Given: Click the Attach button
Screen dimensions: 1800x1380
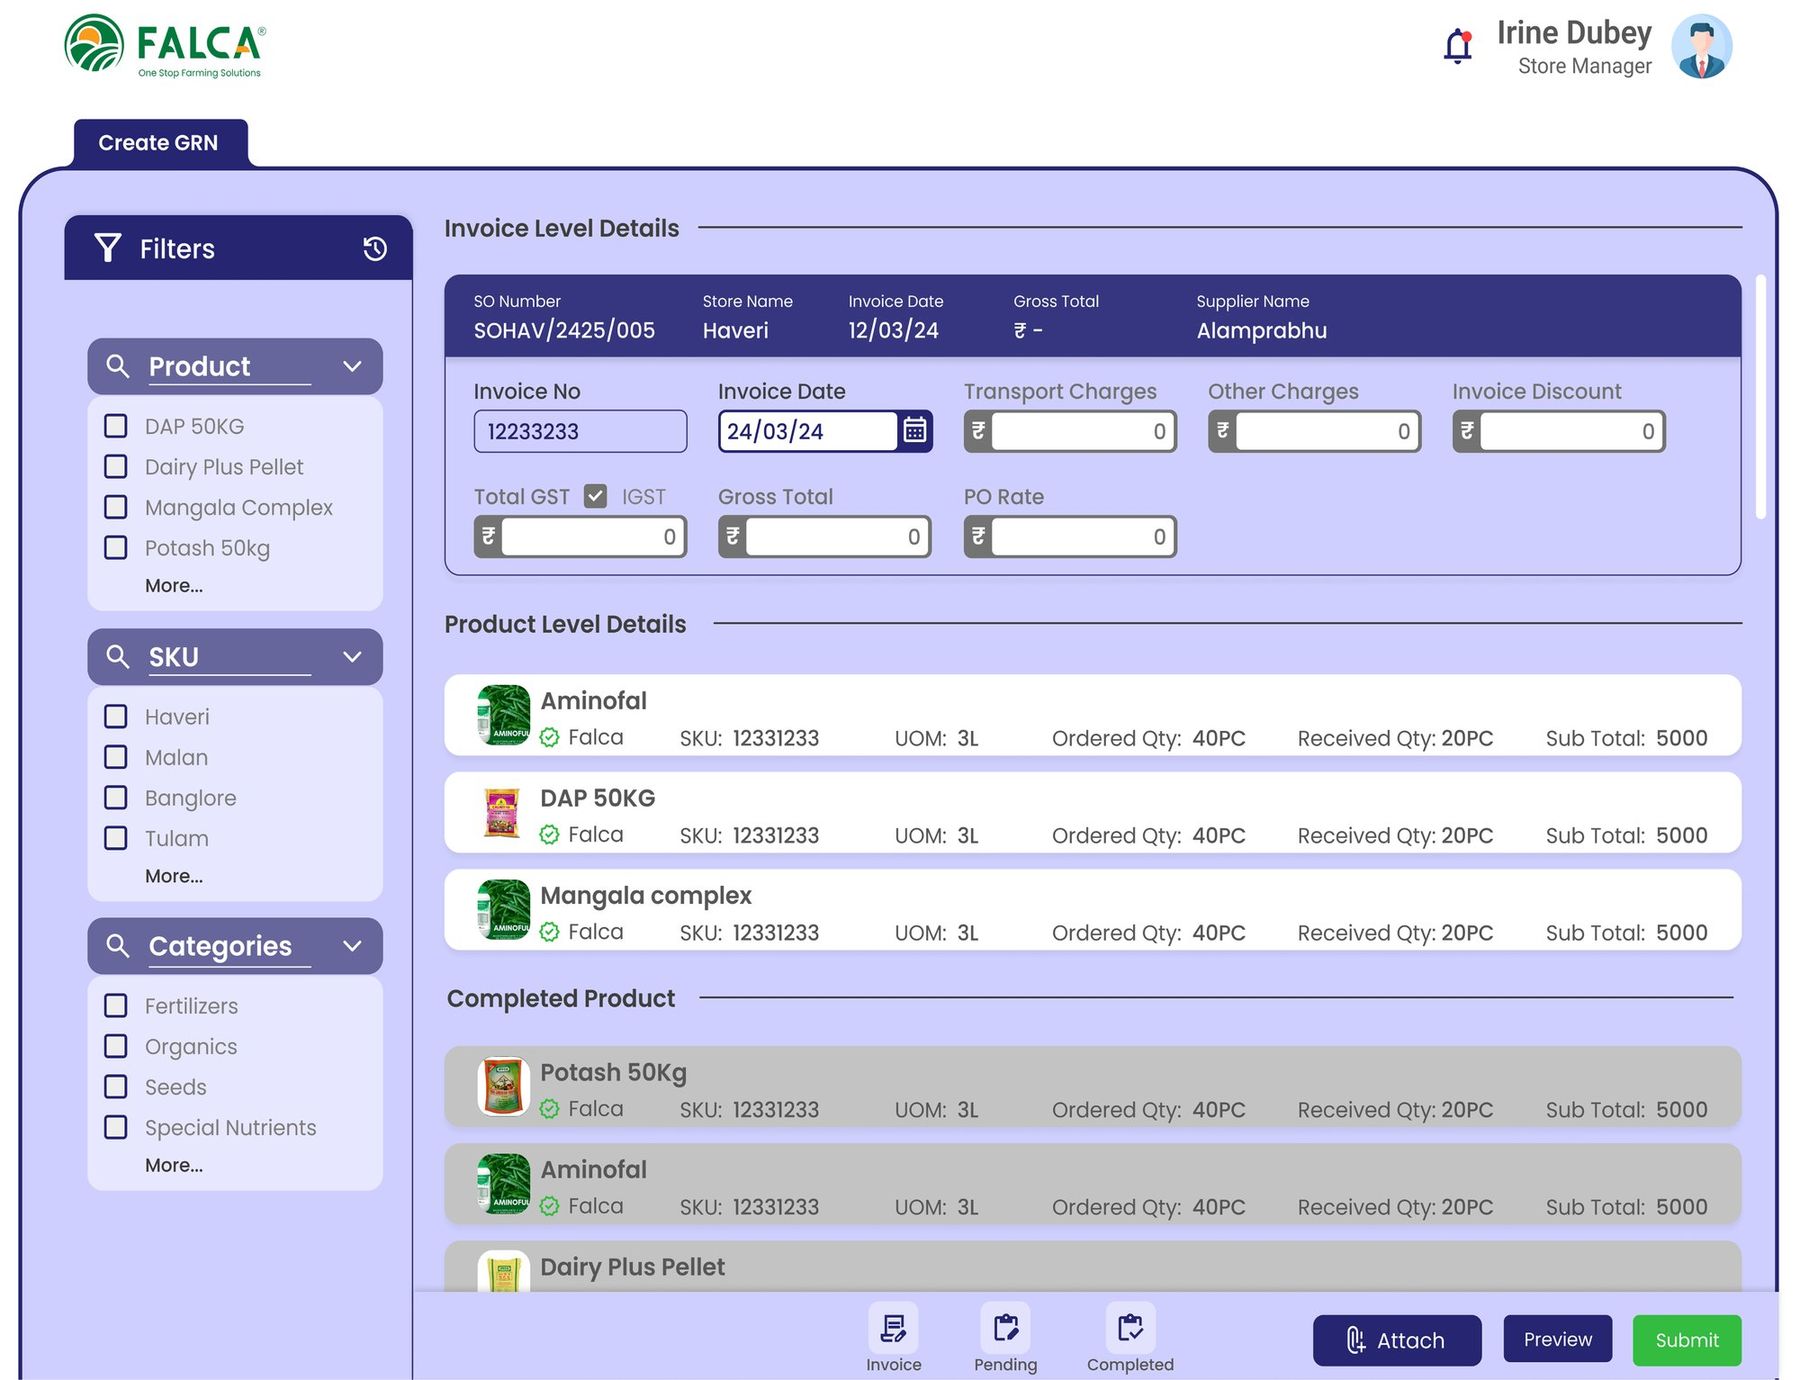Looking at the screenshot, I should click(1396, 1340).
